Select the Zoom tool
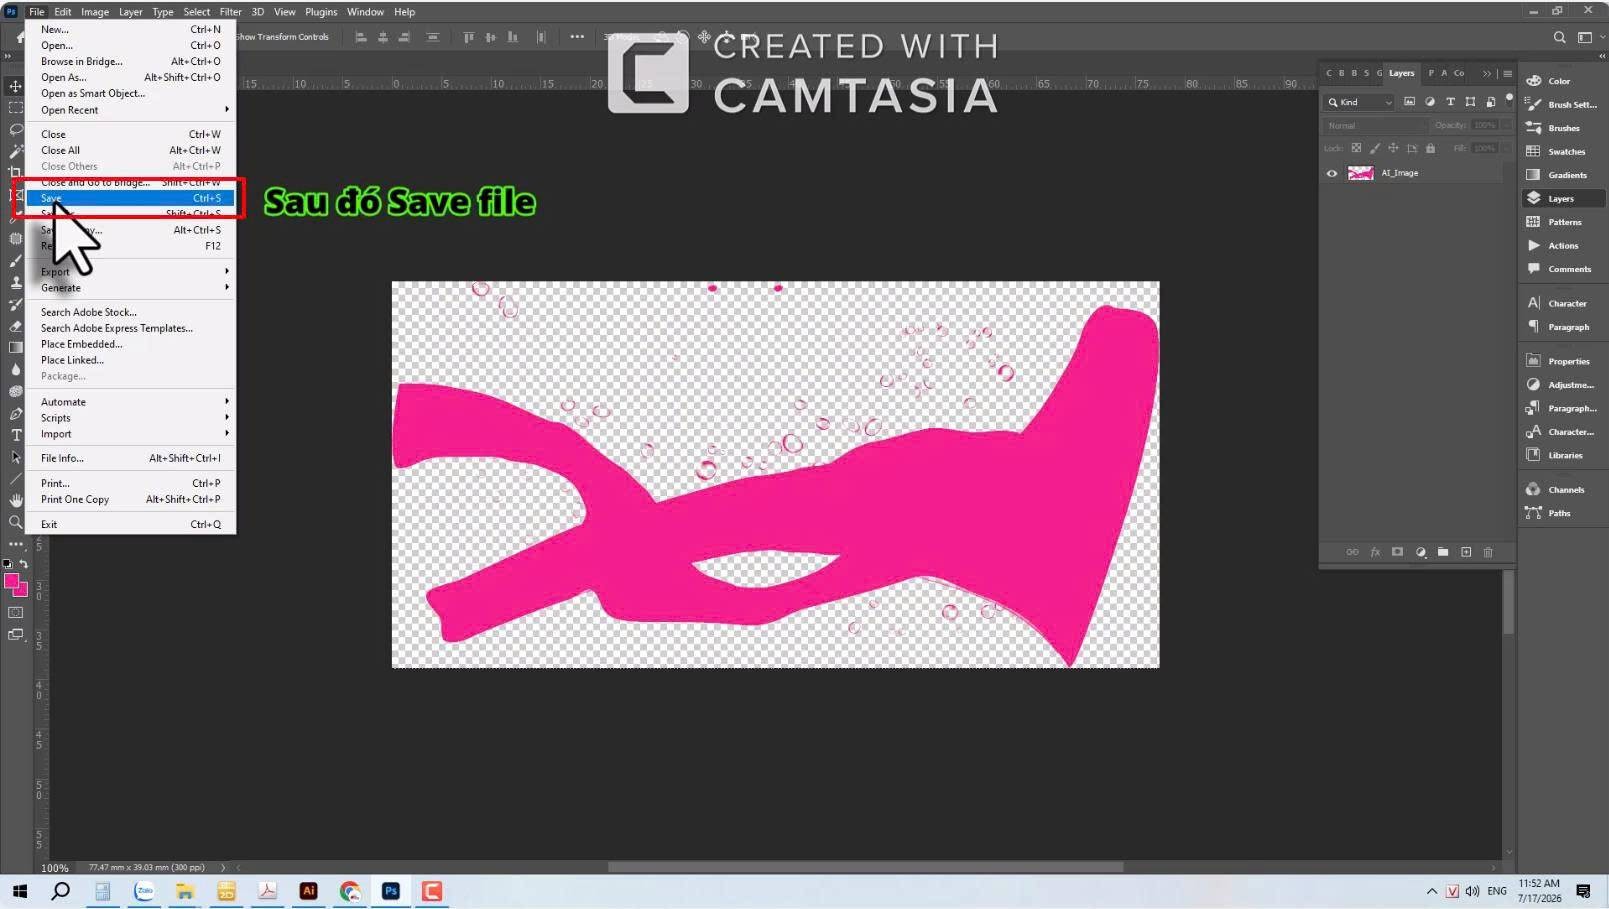Image resolution: width=1609 pixels, height=909 pixels. (x=16, y=522)
